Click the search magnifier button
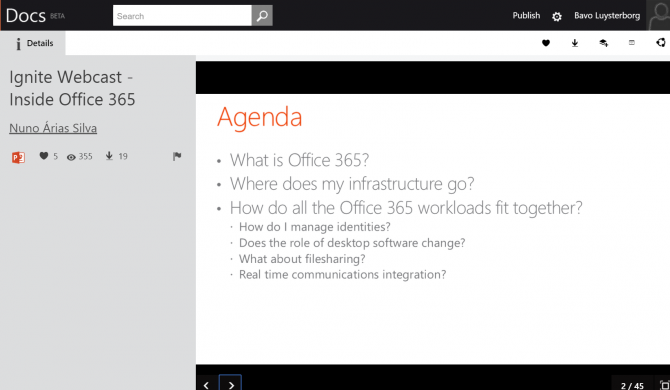 [262, 16]
